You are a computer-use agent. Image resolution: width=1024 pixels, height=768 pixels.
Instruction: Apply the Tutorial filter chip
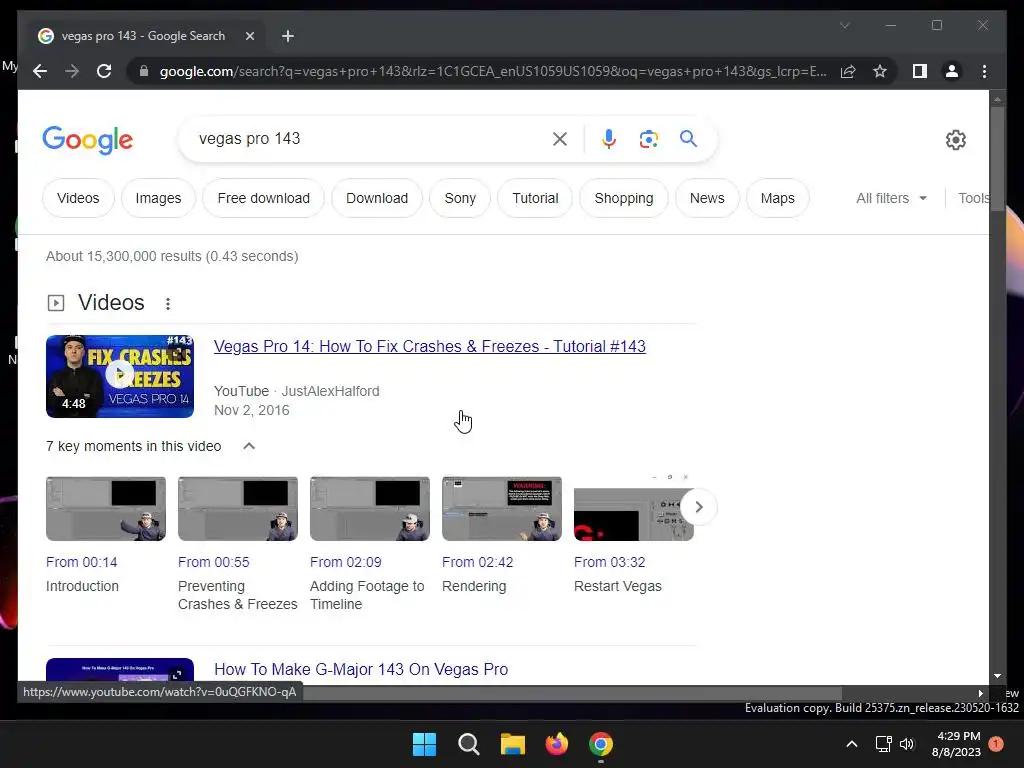[535, 198]
